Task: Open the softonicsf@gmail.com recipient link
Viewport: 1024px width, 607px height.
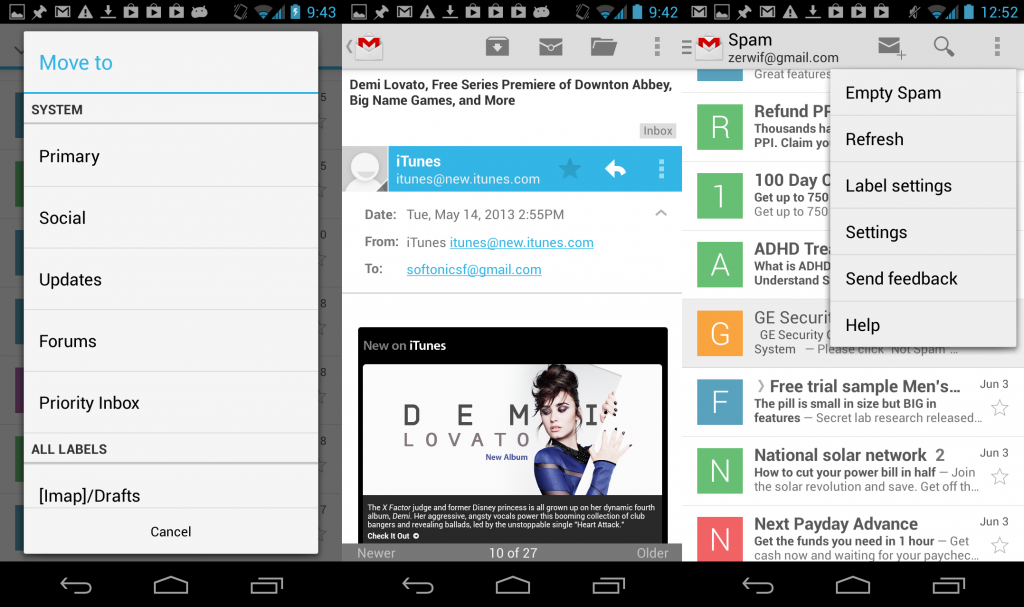Action: point(473,270)
